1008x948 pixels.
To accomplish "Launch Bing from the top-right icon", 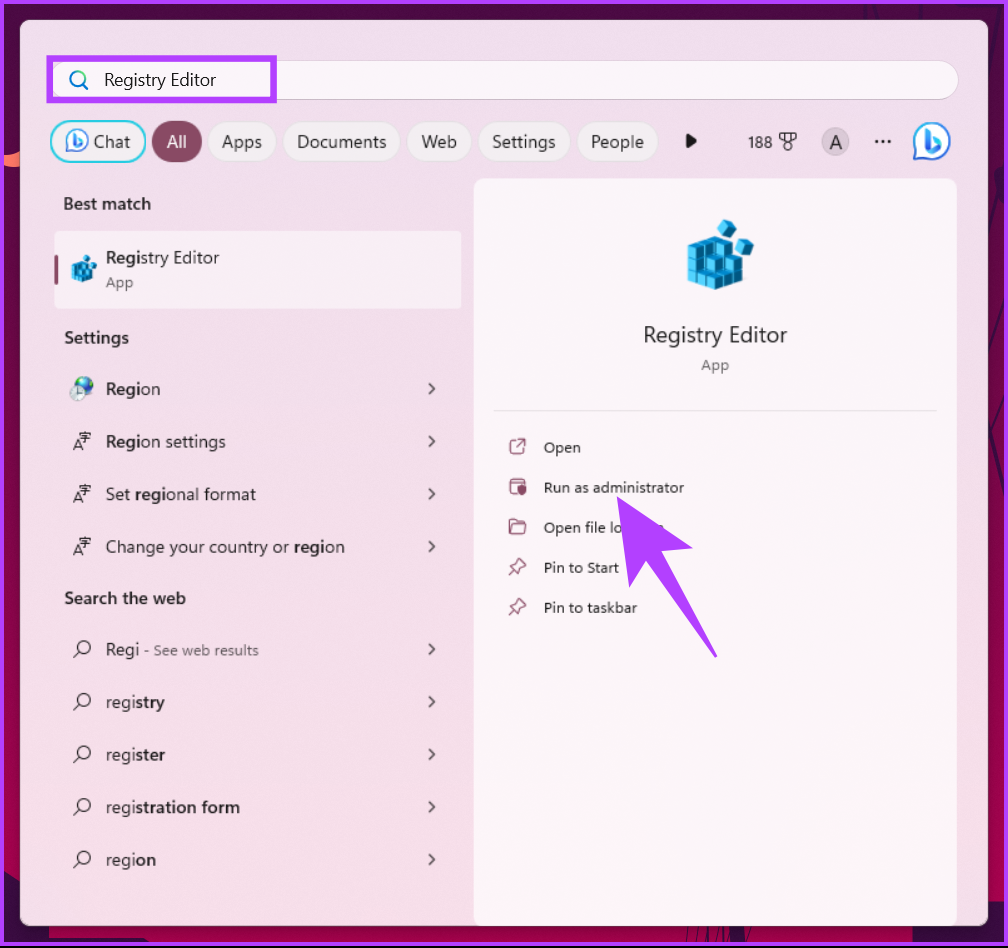I will click(x=931, y=141).
